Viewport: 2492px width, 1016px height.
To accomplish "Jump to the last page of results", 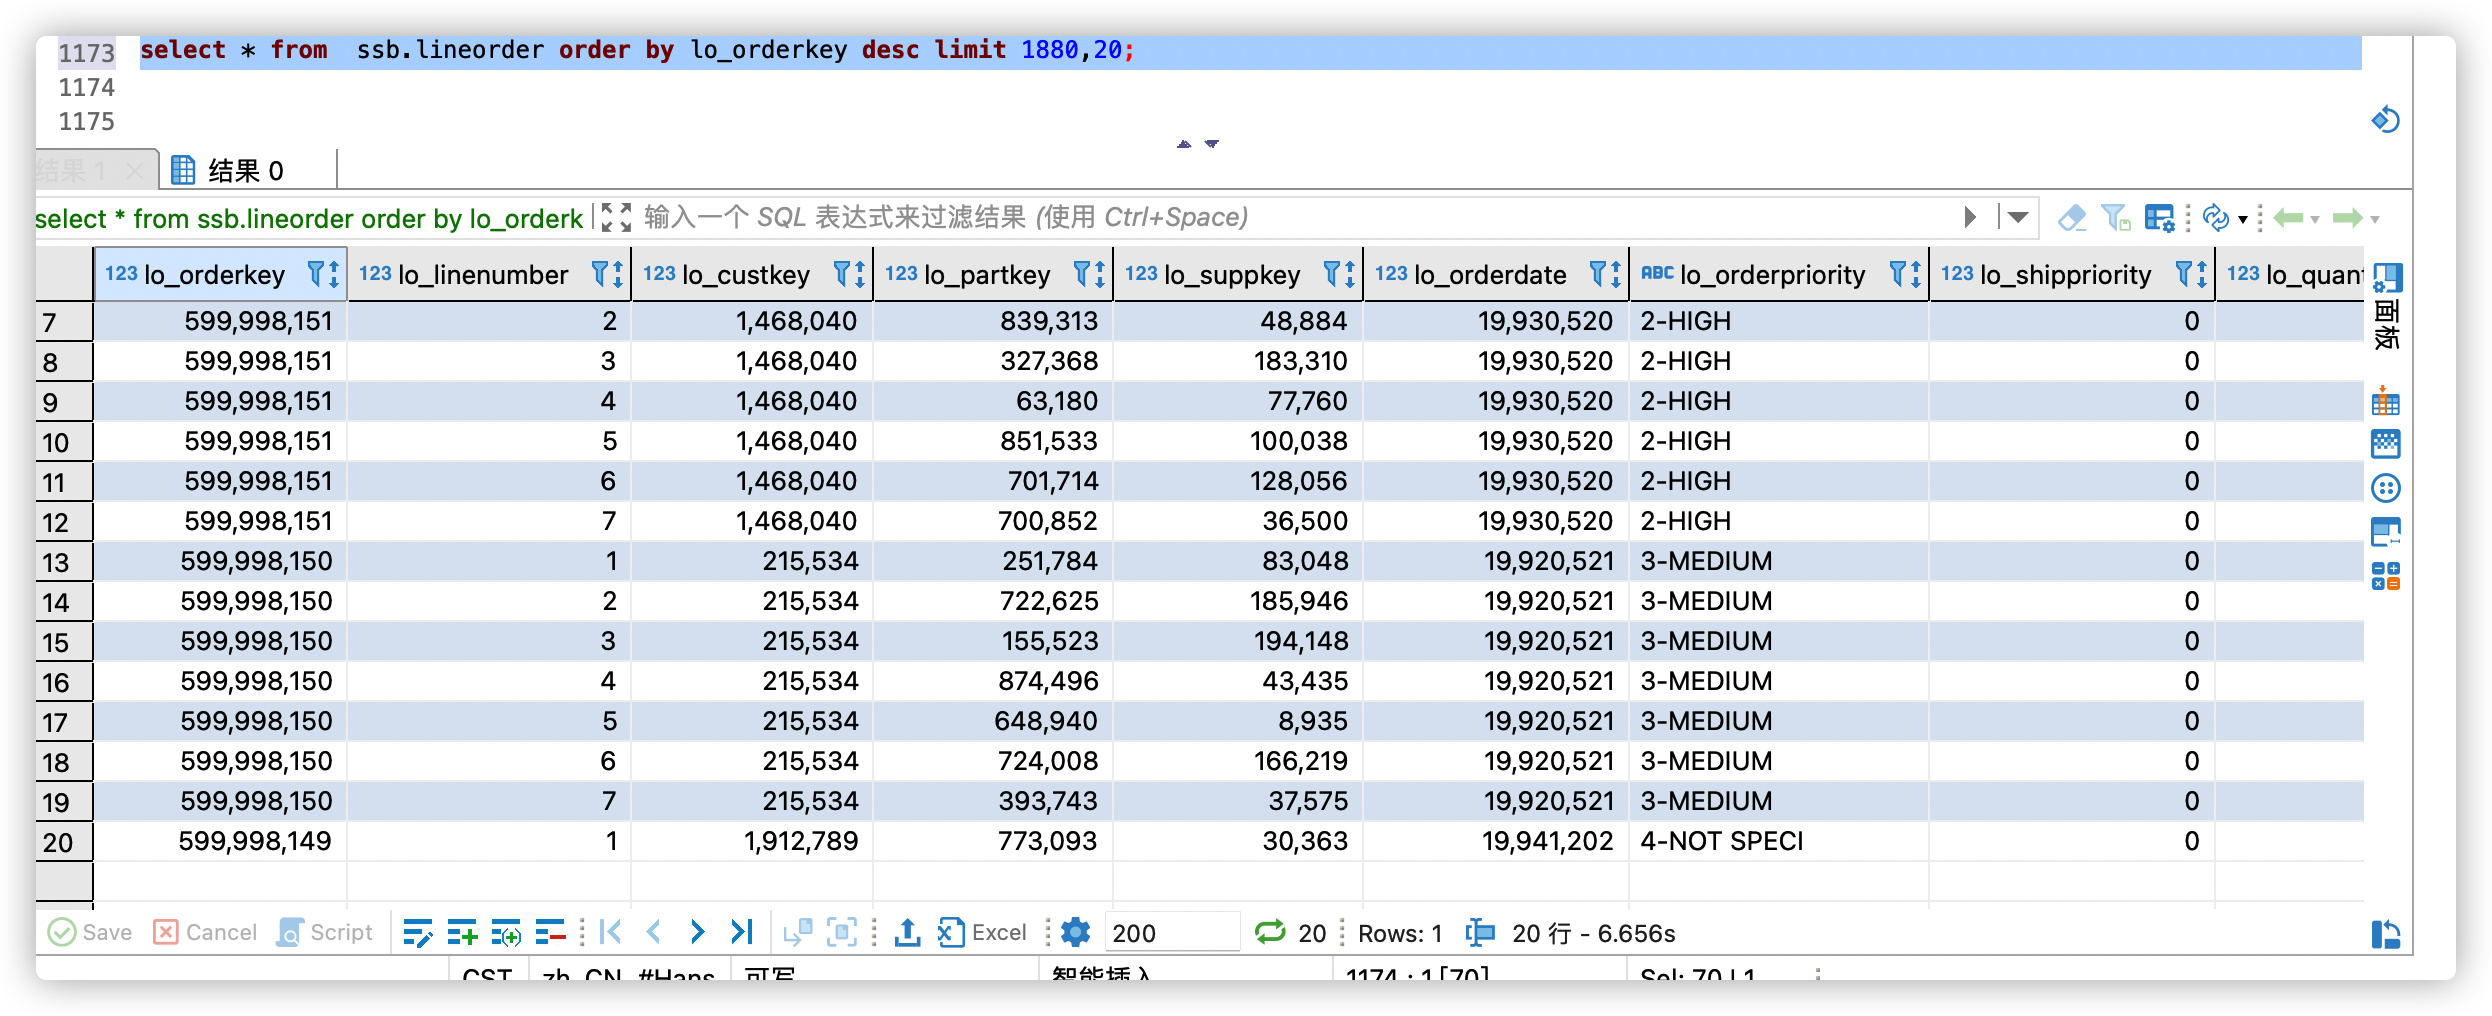I will click(741, 933).
